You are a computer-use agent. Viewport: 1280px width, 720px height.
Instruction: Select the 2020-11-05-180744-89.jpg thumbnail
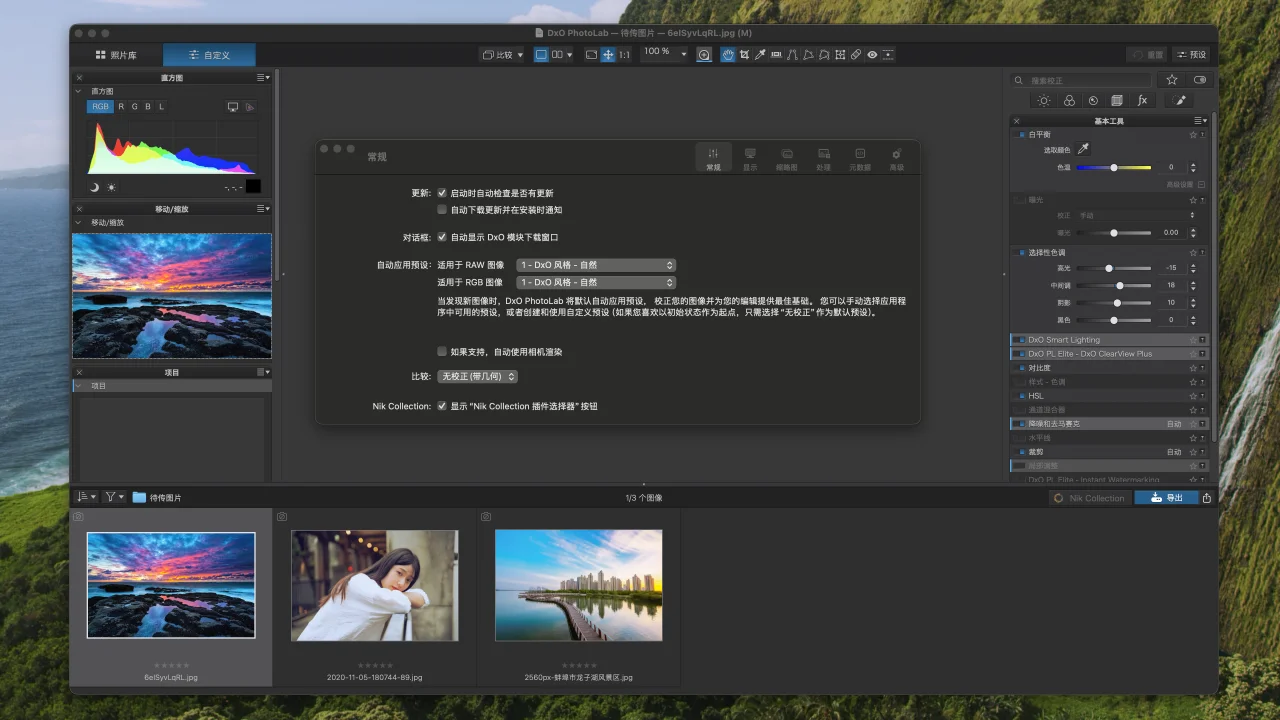374,585
